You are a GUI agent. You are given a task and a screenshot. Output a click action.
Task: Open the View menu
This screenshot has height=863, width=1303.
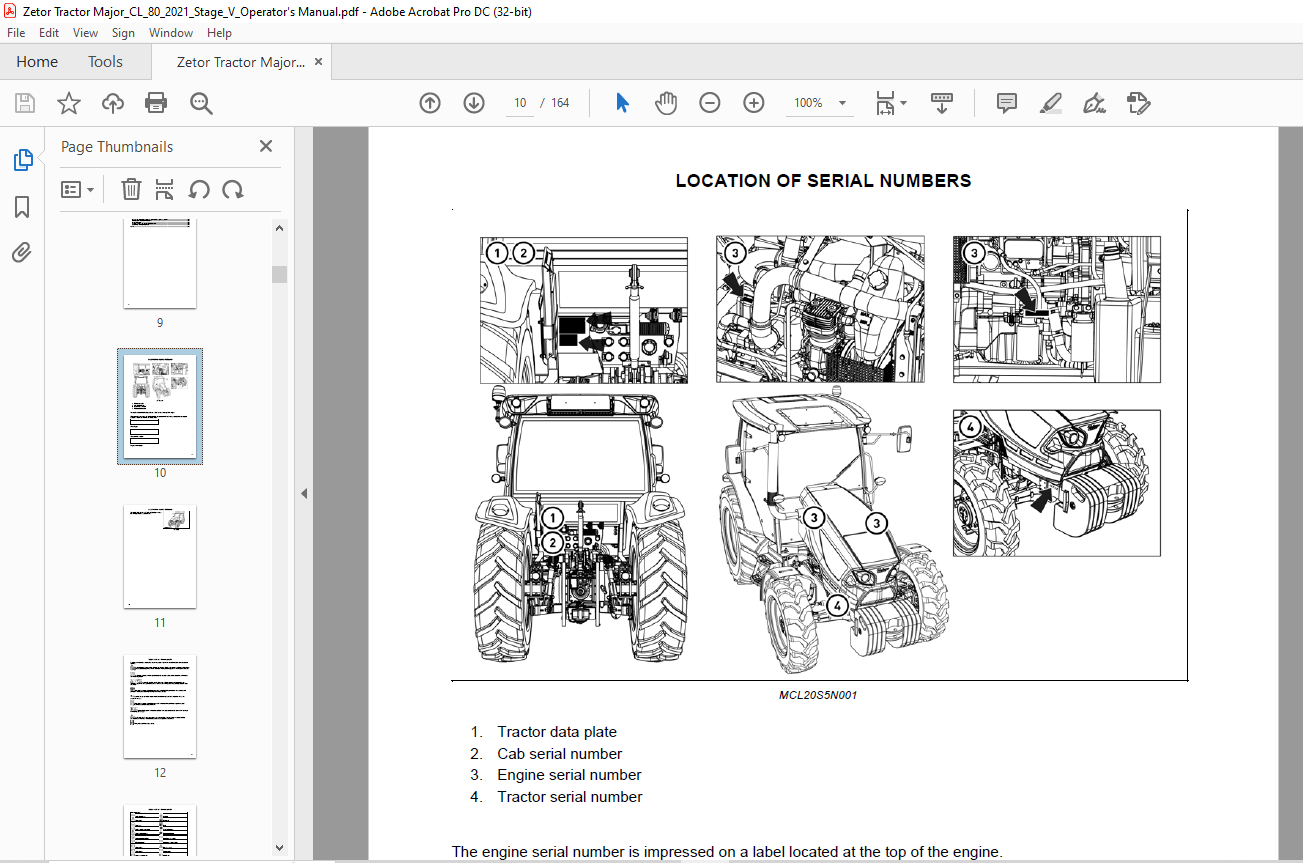tap(85, 33)
